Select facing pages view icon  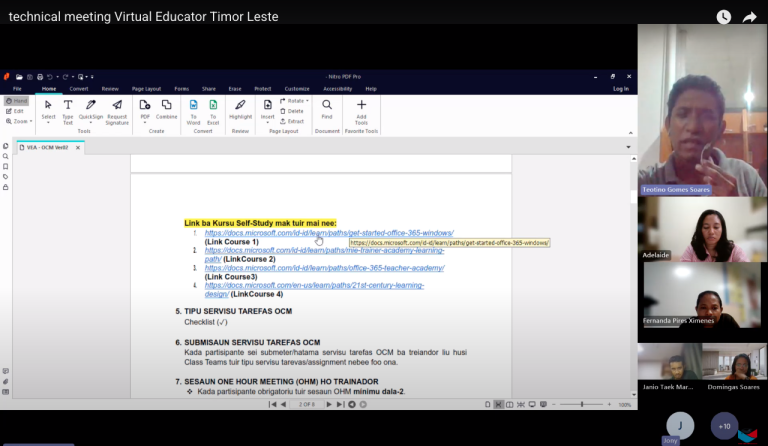coord(509,404)
